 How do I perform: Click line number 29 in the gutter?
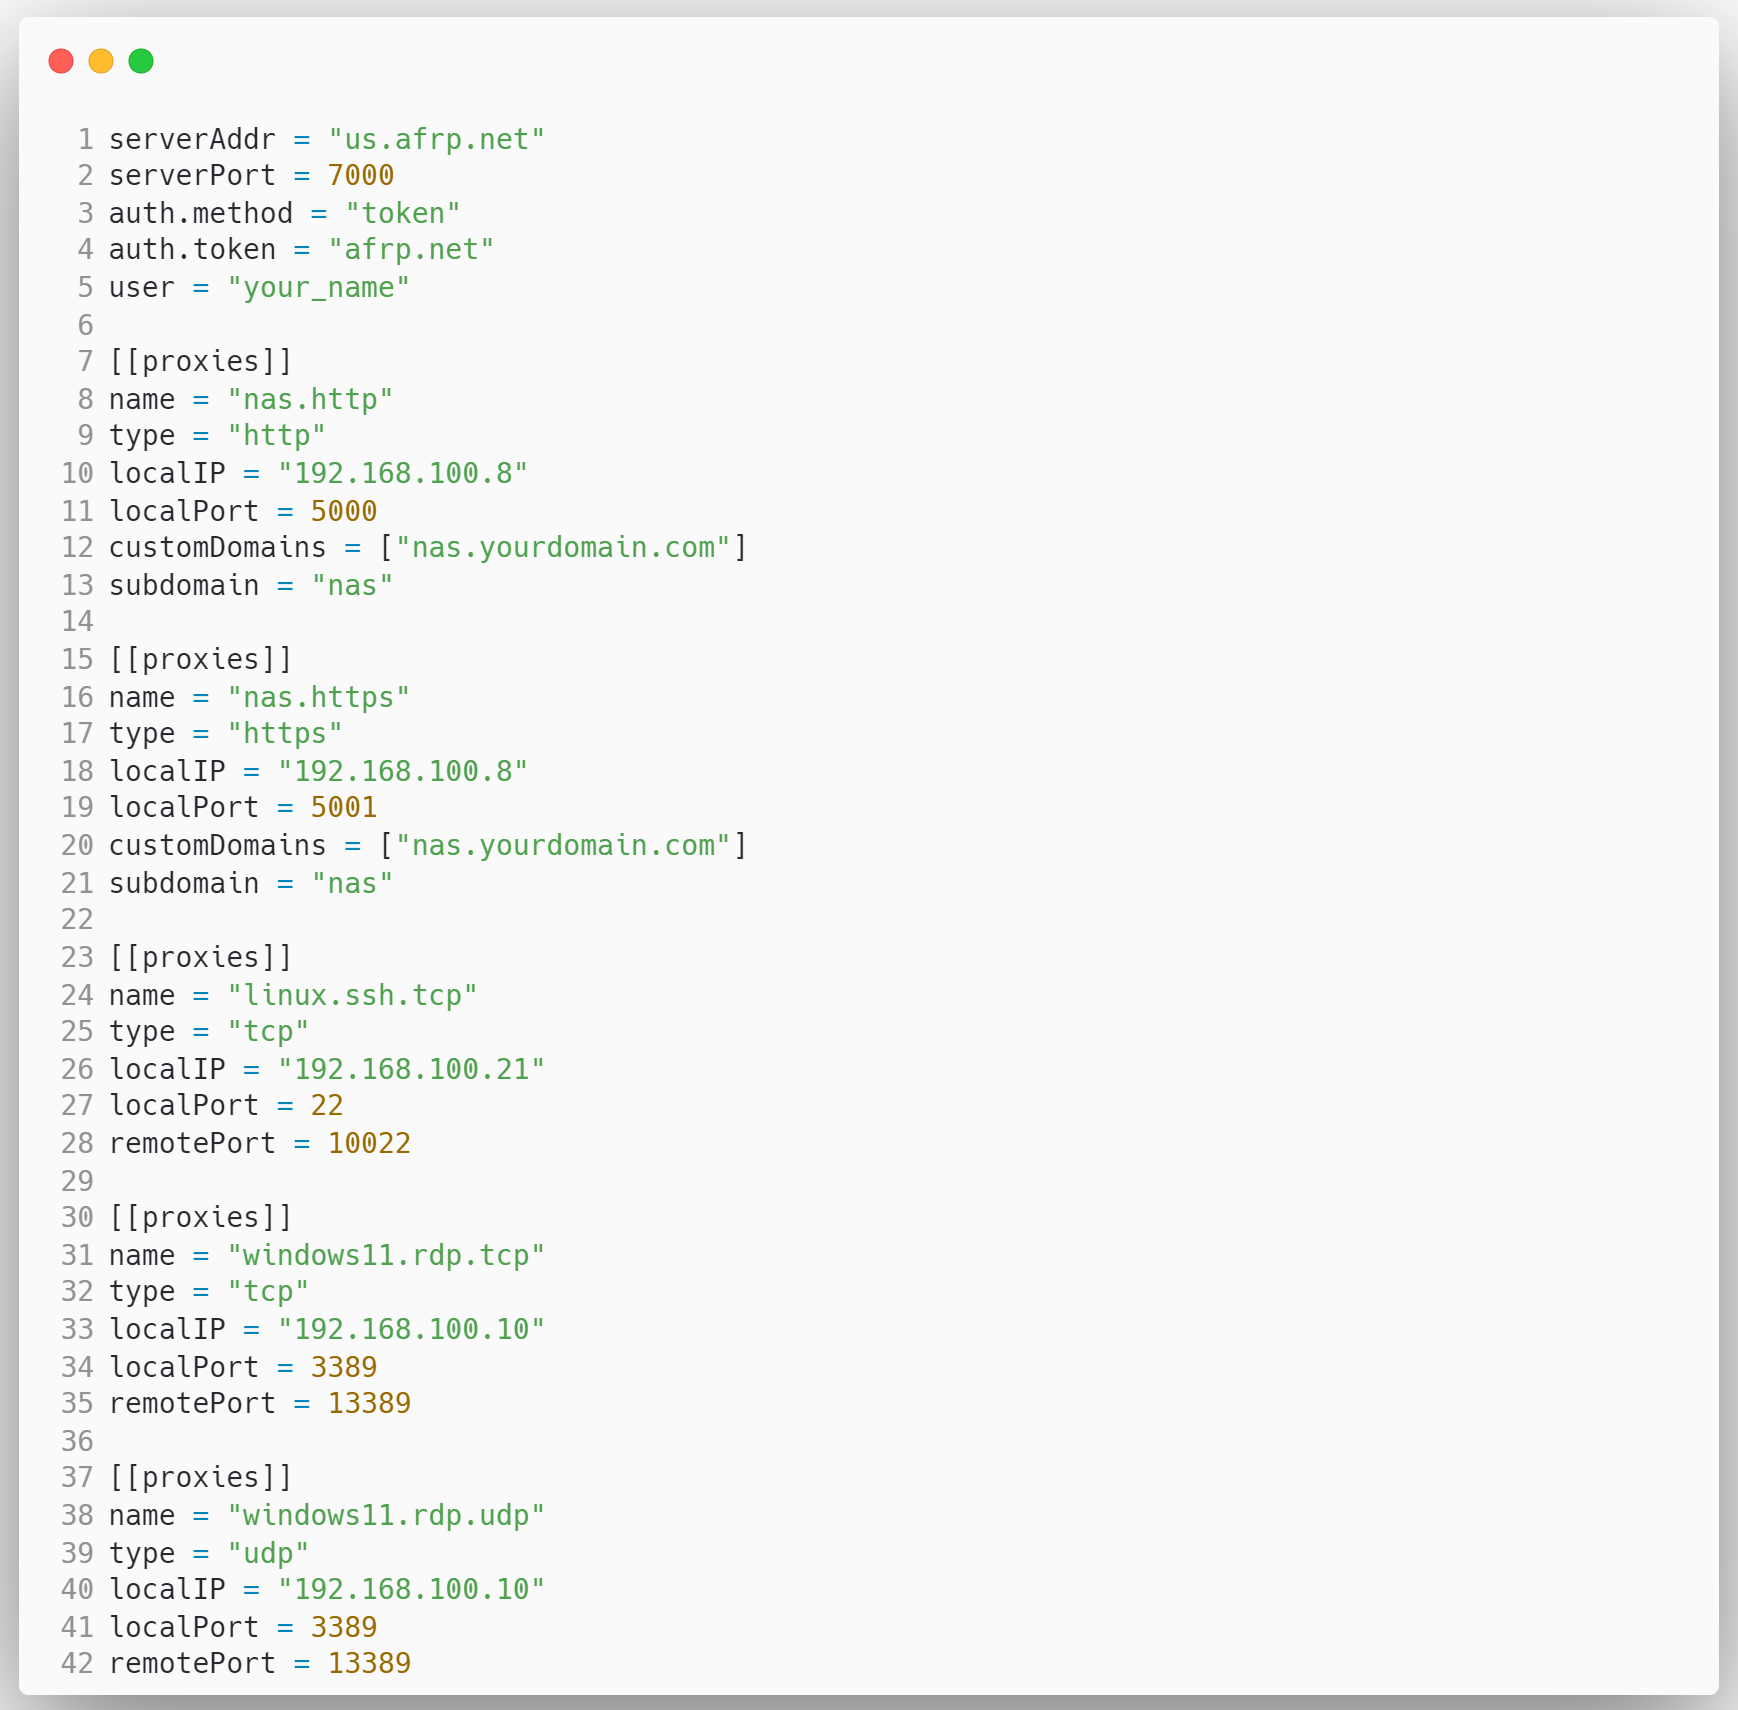(77, 1181)
